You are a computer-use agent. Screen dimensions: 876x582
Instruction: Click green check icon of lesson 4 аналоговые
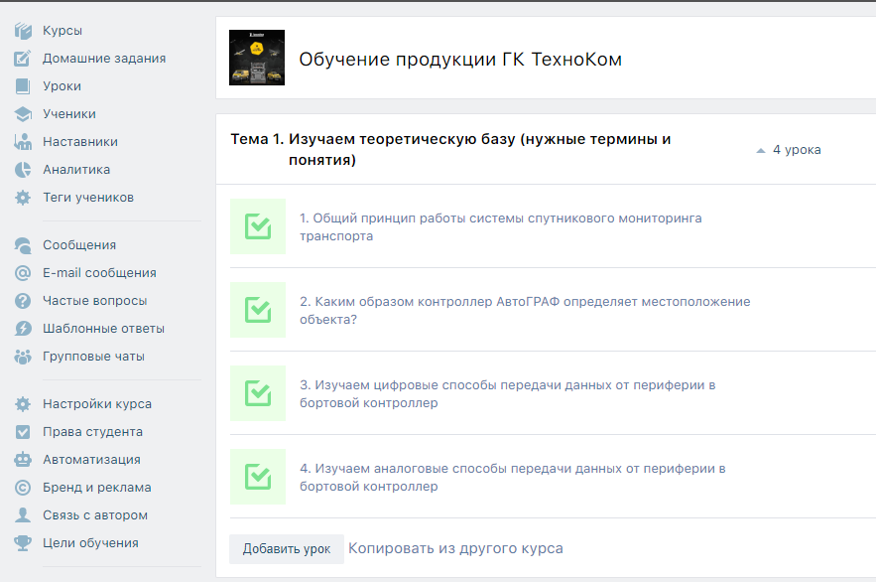pos(258,477)
